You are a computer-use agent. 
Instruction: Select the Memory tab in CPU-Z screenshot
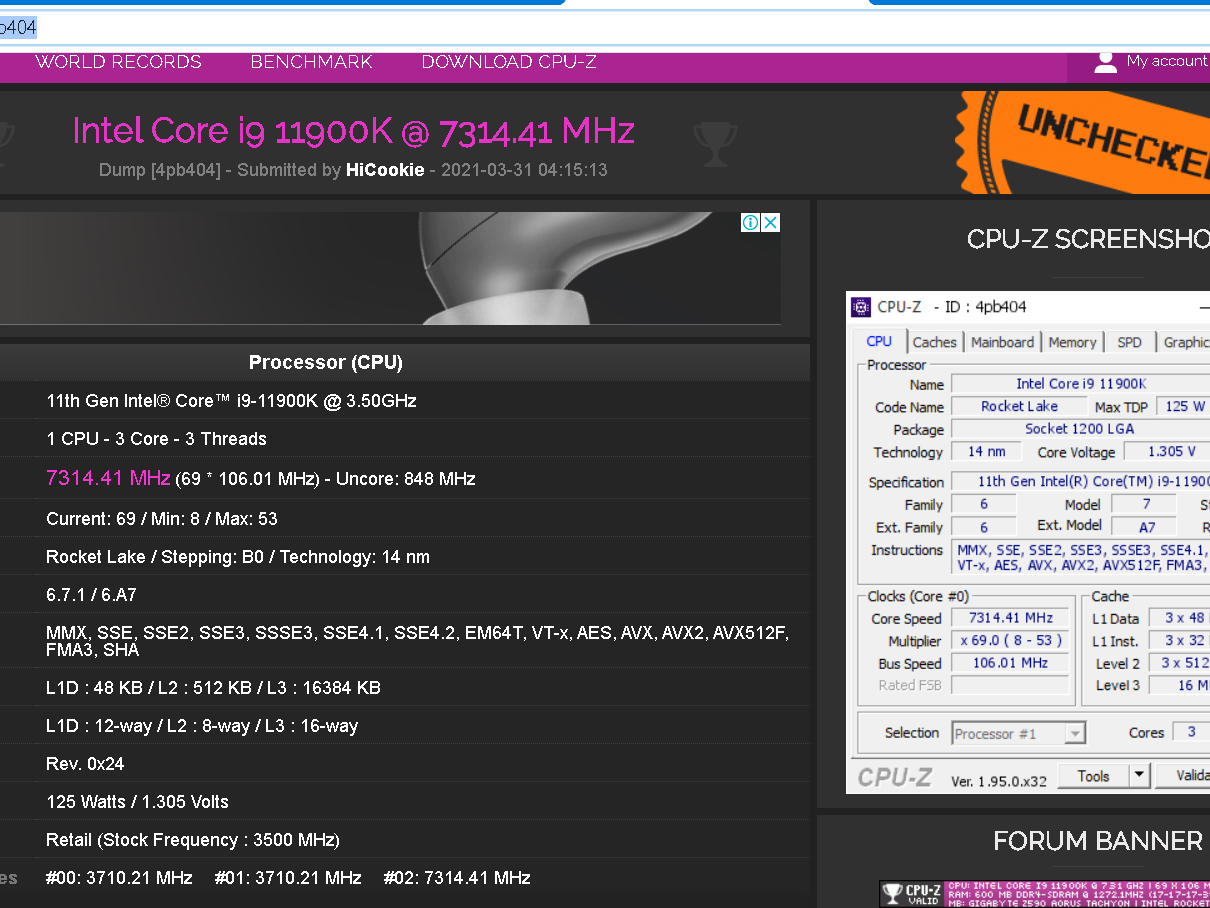[x=1072, y=342]
